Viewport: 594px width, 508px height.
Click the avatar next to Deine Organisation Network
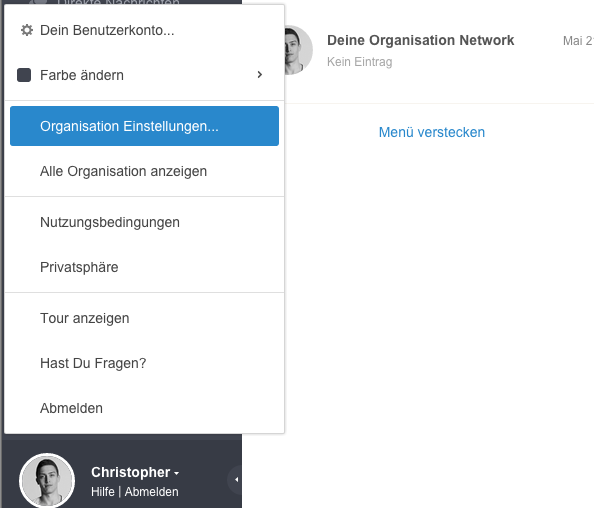(x=299, y=50)
